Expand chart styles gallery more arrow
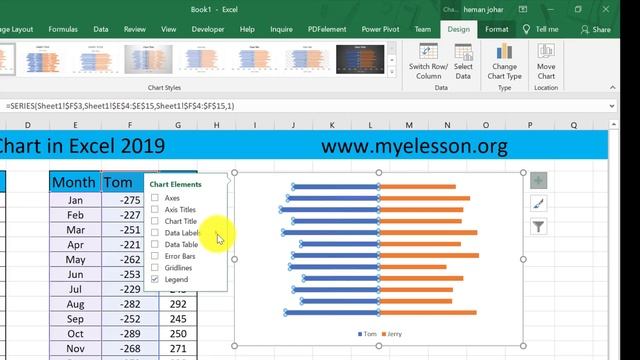The width and height of the screenshot is (640, 360). [392, 72]
